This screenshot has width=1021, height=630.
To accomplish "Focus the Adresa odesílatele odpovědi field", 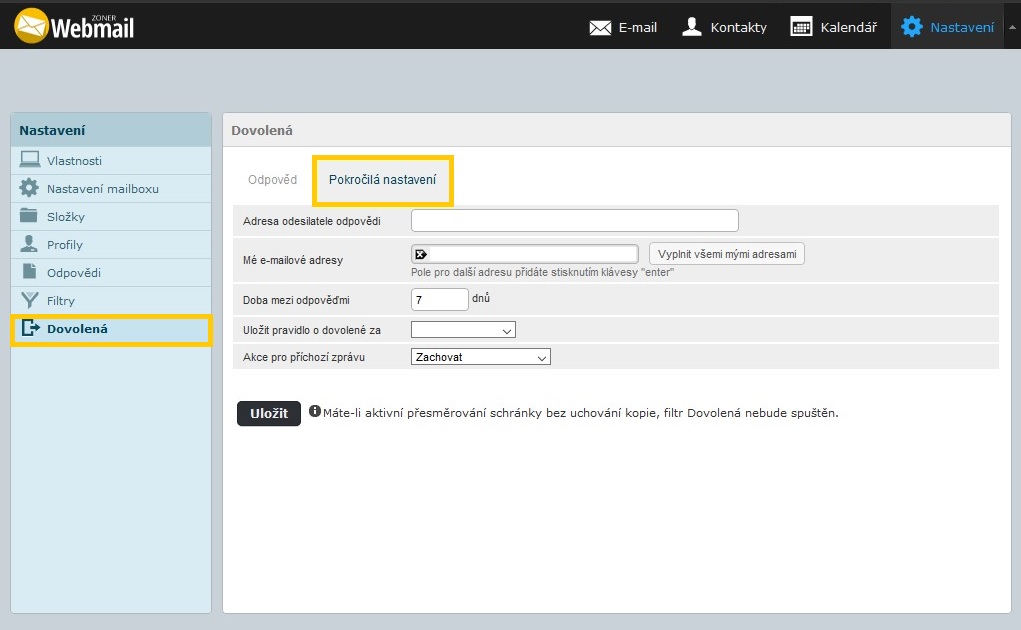I will tap(574, 220).
